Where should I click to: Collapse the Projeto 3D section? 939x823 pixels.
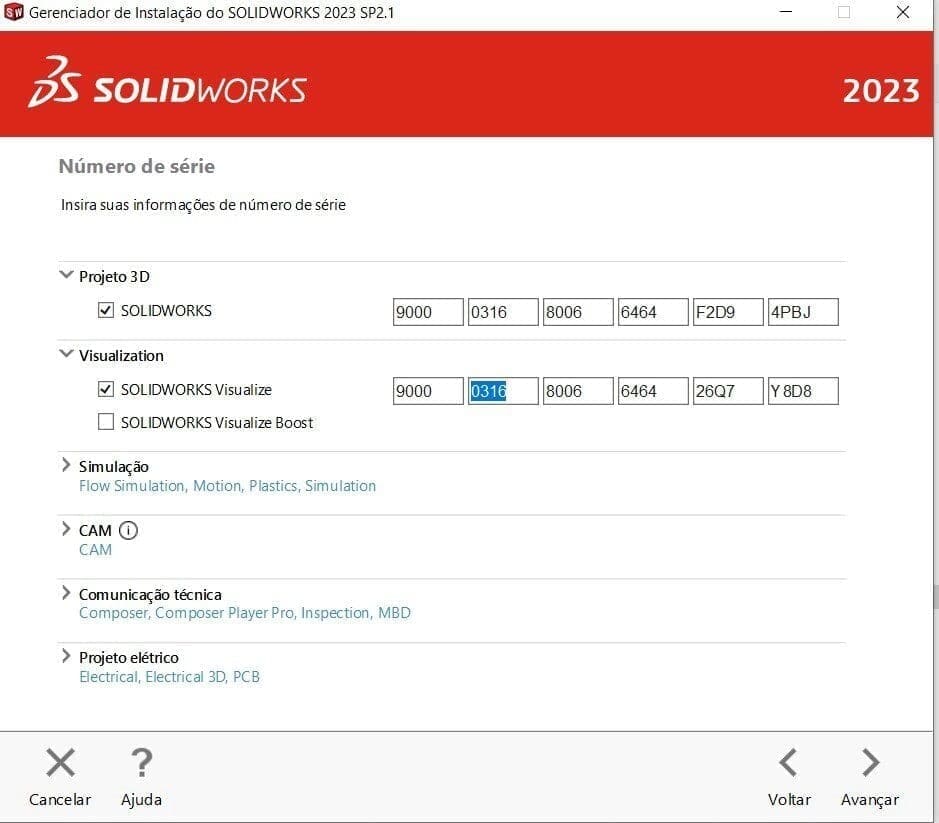(x=66, y=275)
